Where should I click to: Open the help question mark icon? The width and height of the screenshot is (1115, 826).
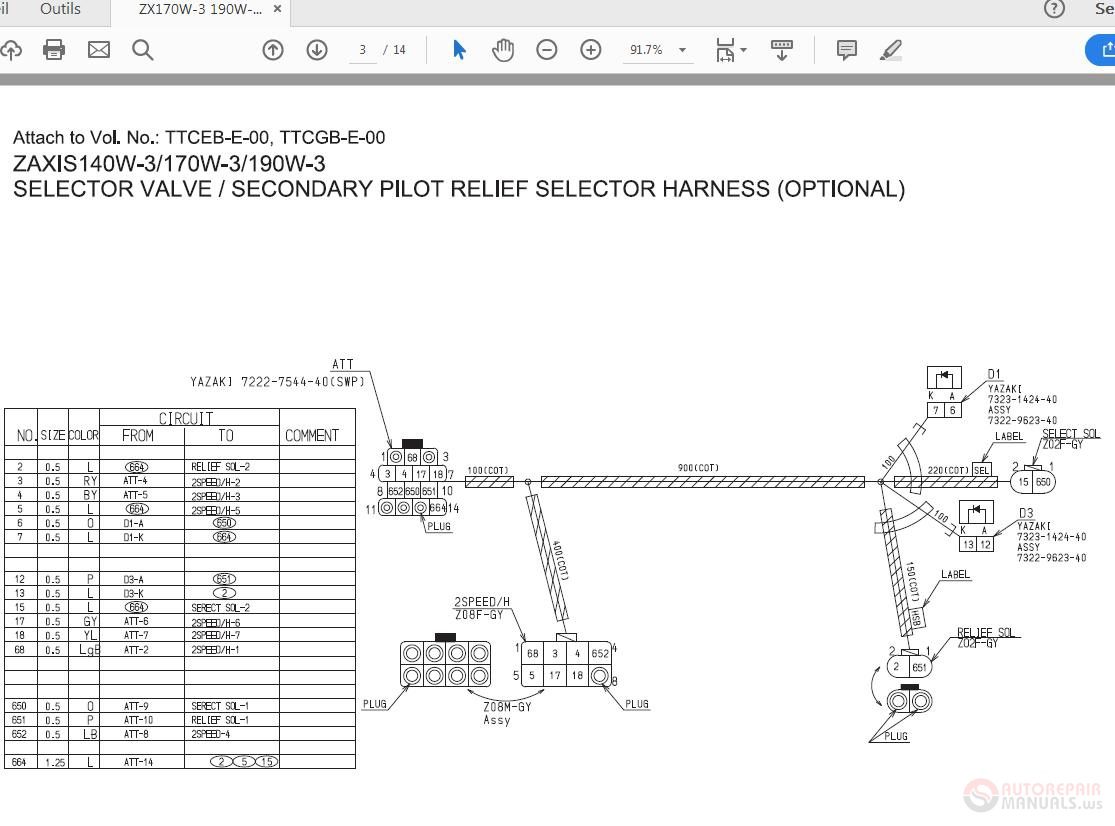pyautogui.click(x=1054, y=9)
